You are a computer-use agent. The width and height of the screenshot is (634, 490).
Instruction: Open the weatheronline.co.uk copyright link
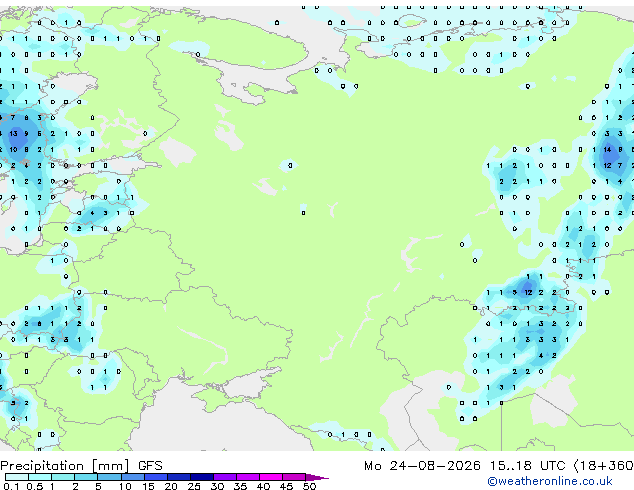coord(550,481)
